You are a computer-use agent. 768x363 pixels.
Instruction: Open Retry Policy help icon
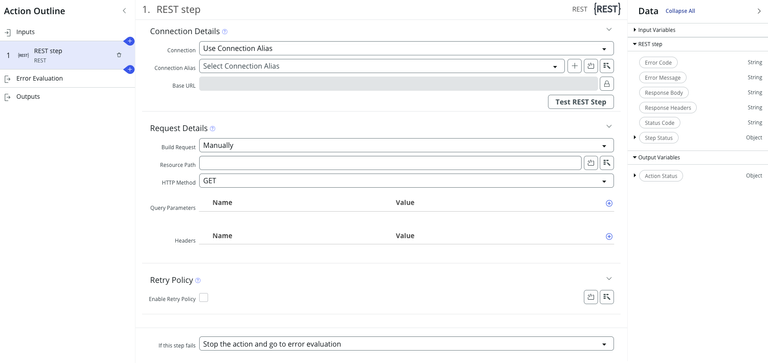click(198, 281)
